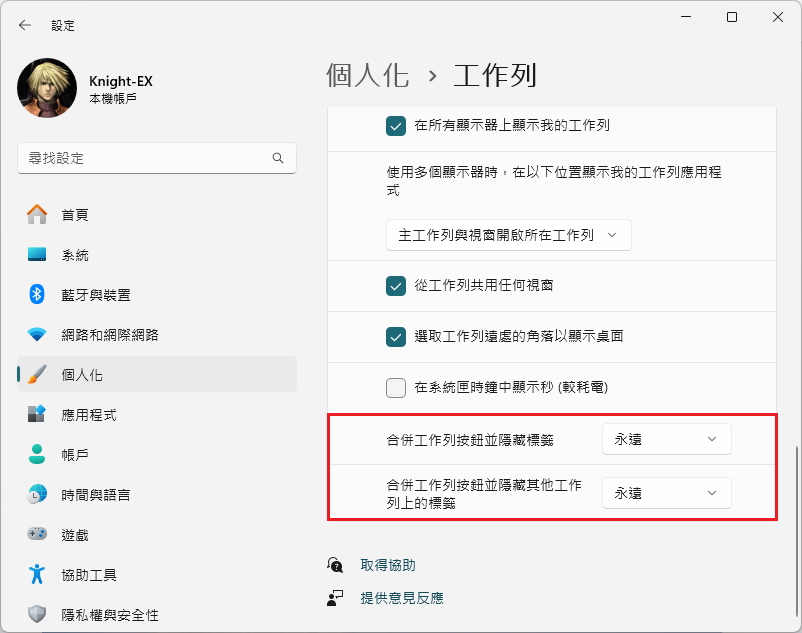802x633 pixels.
Task: Minimize the 設定 window
Action: click(686, 17)
